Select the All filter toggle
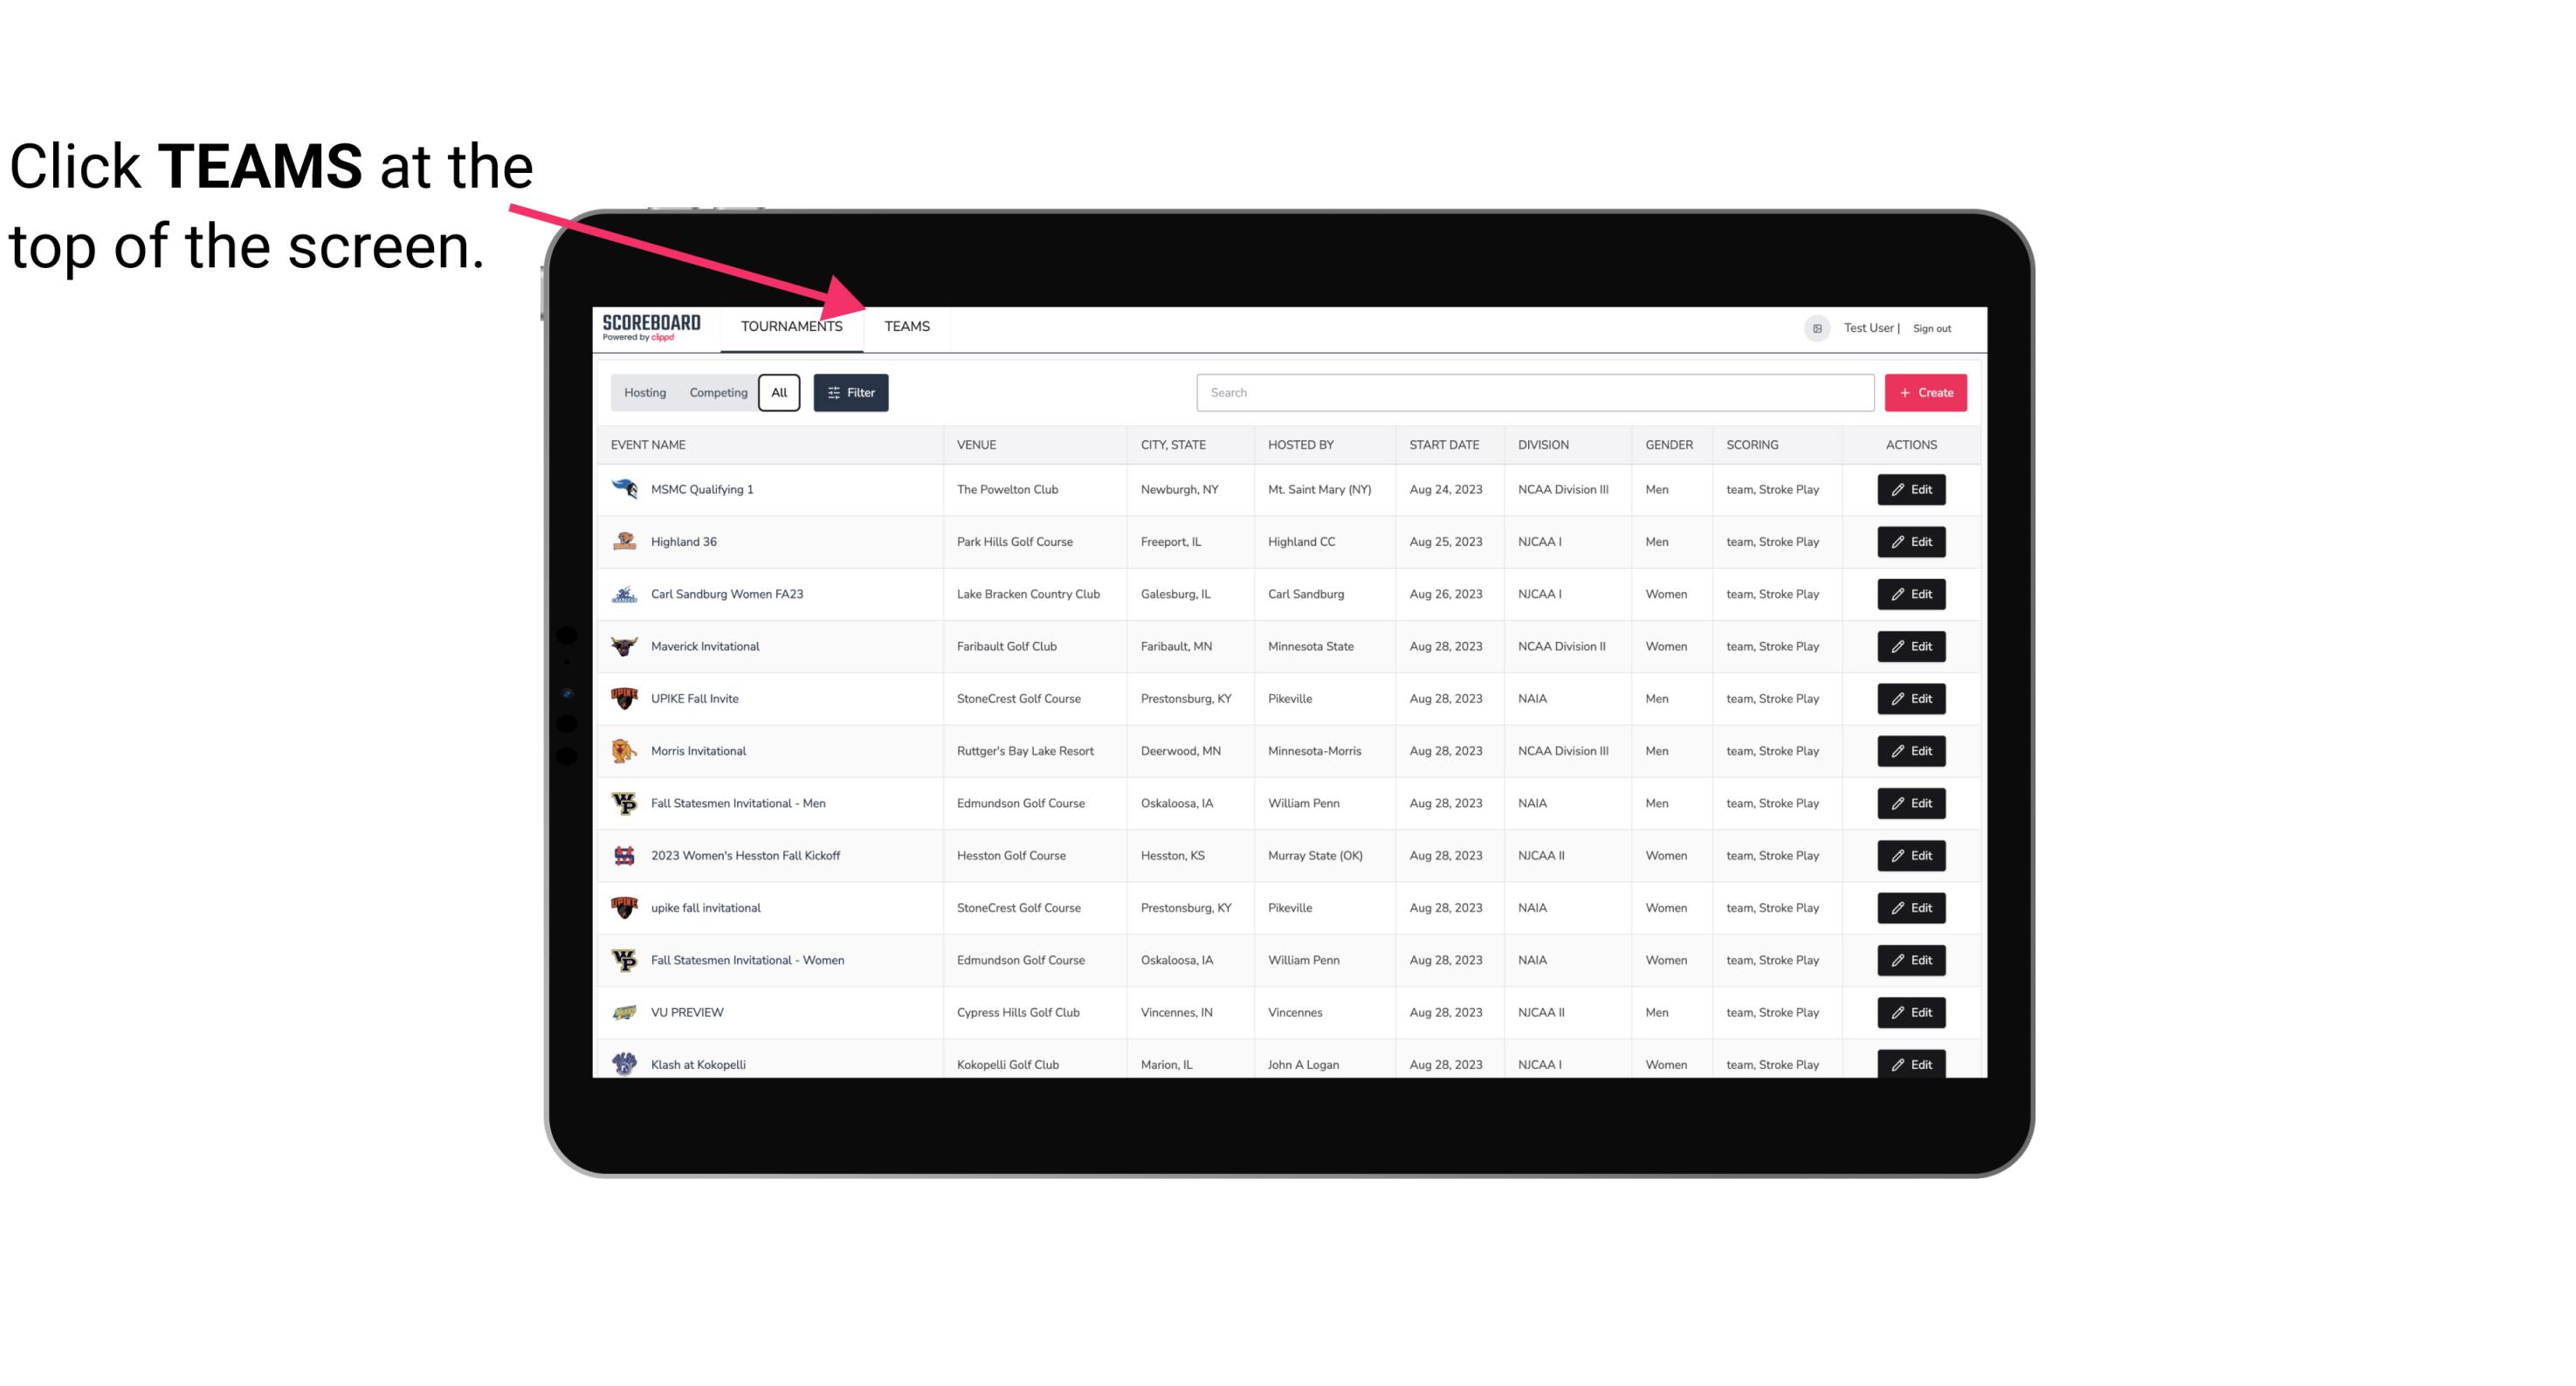Screen dimensions: 2576x1386 778,391
